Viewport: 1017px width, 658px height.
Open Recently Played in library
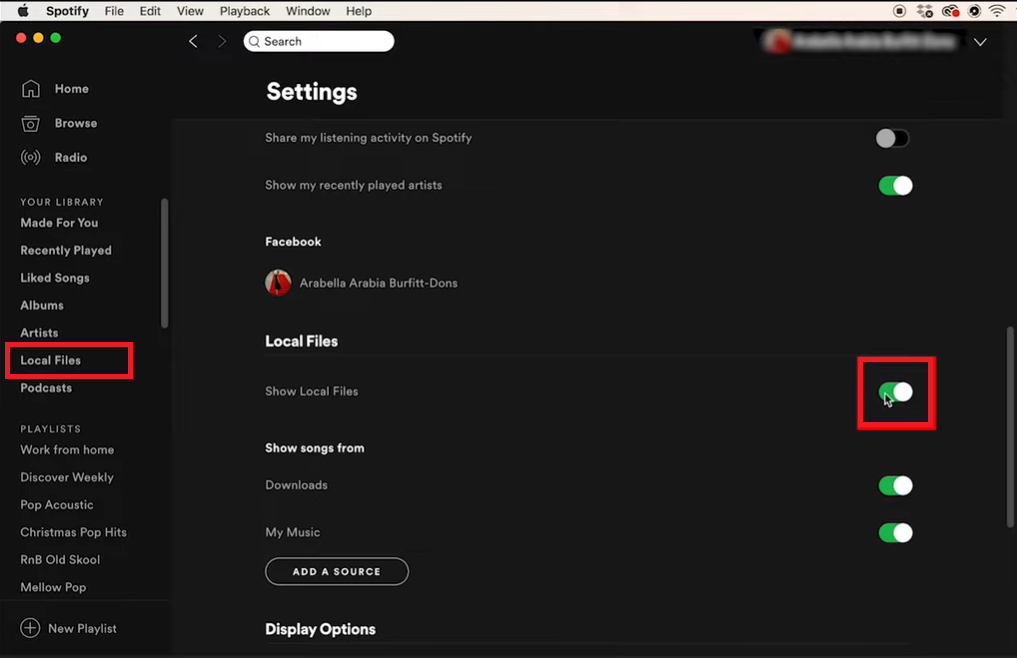[66, 250]
